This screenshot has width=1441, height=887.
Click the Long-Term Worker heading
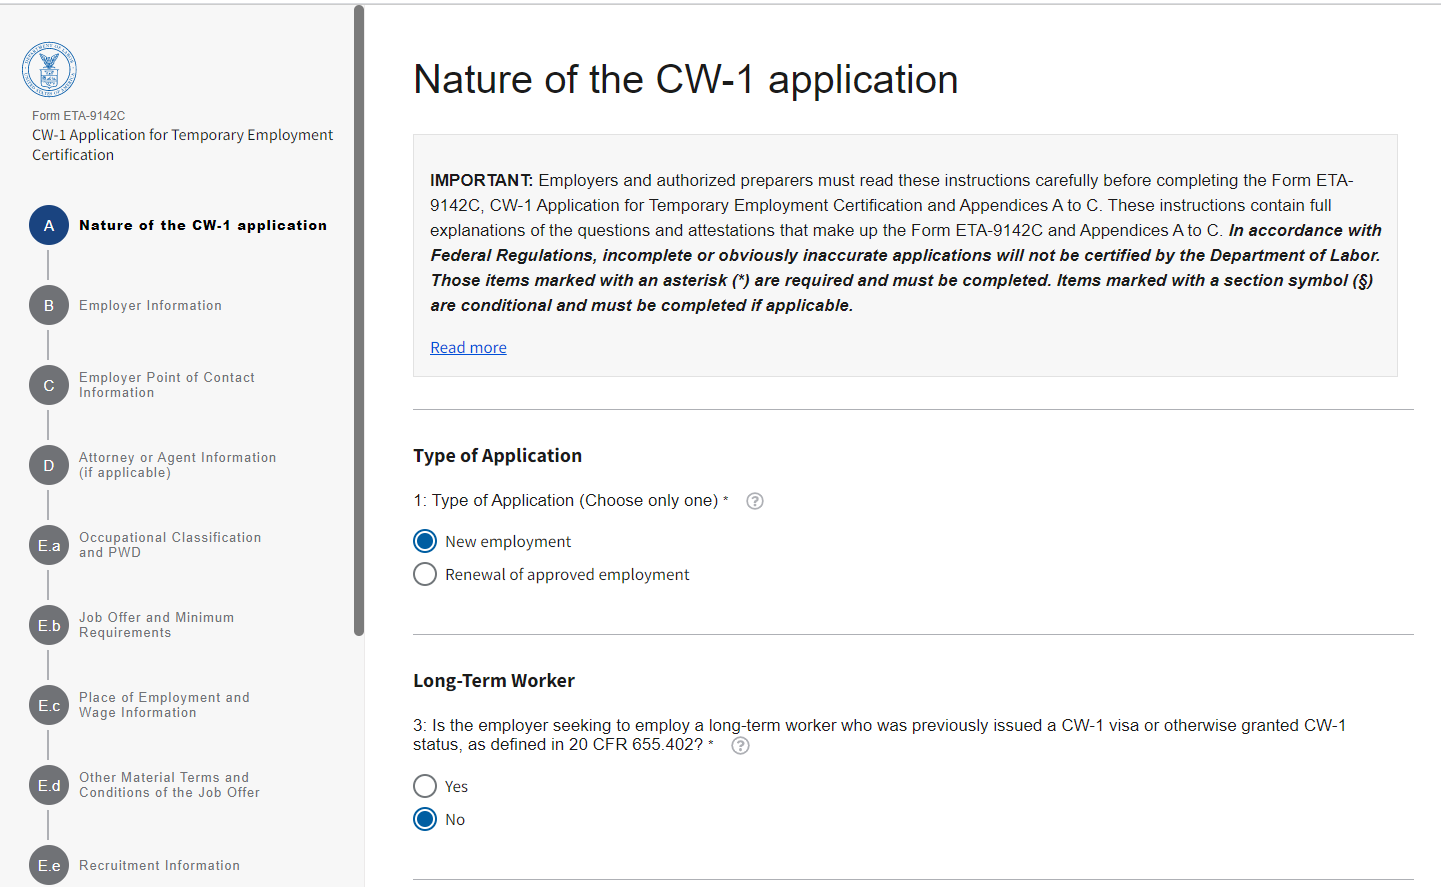click(x=494, y=681)
